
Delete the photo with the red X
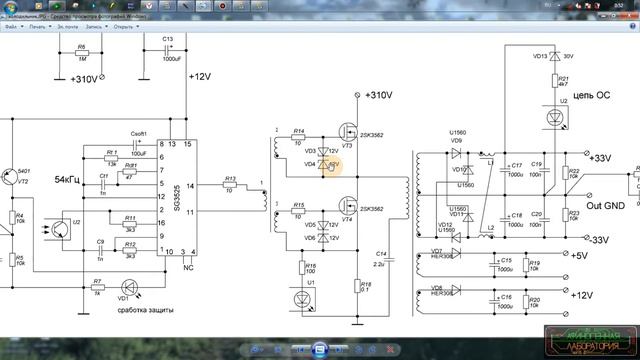coord(391,349)
